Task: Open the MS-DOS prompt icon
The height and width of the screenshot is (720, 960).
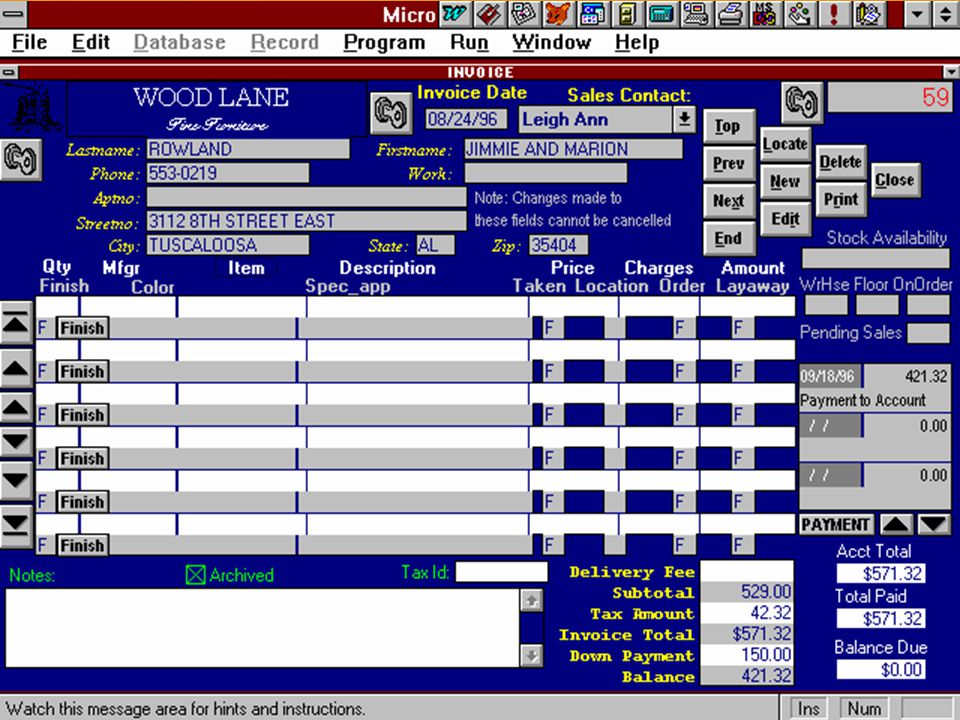Action: click(x=763, y=13)
